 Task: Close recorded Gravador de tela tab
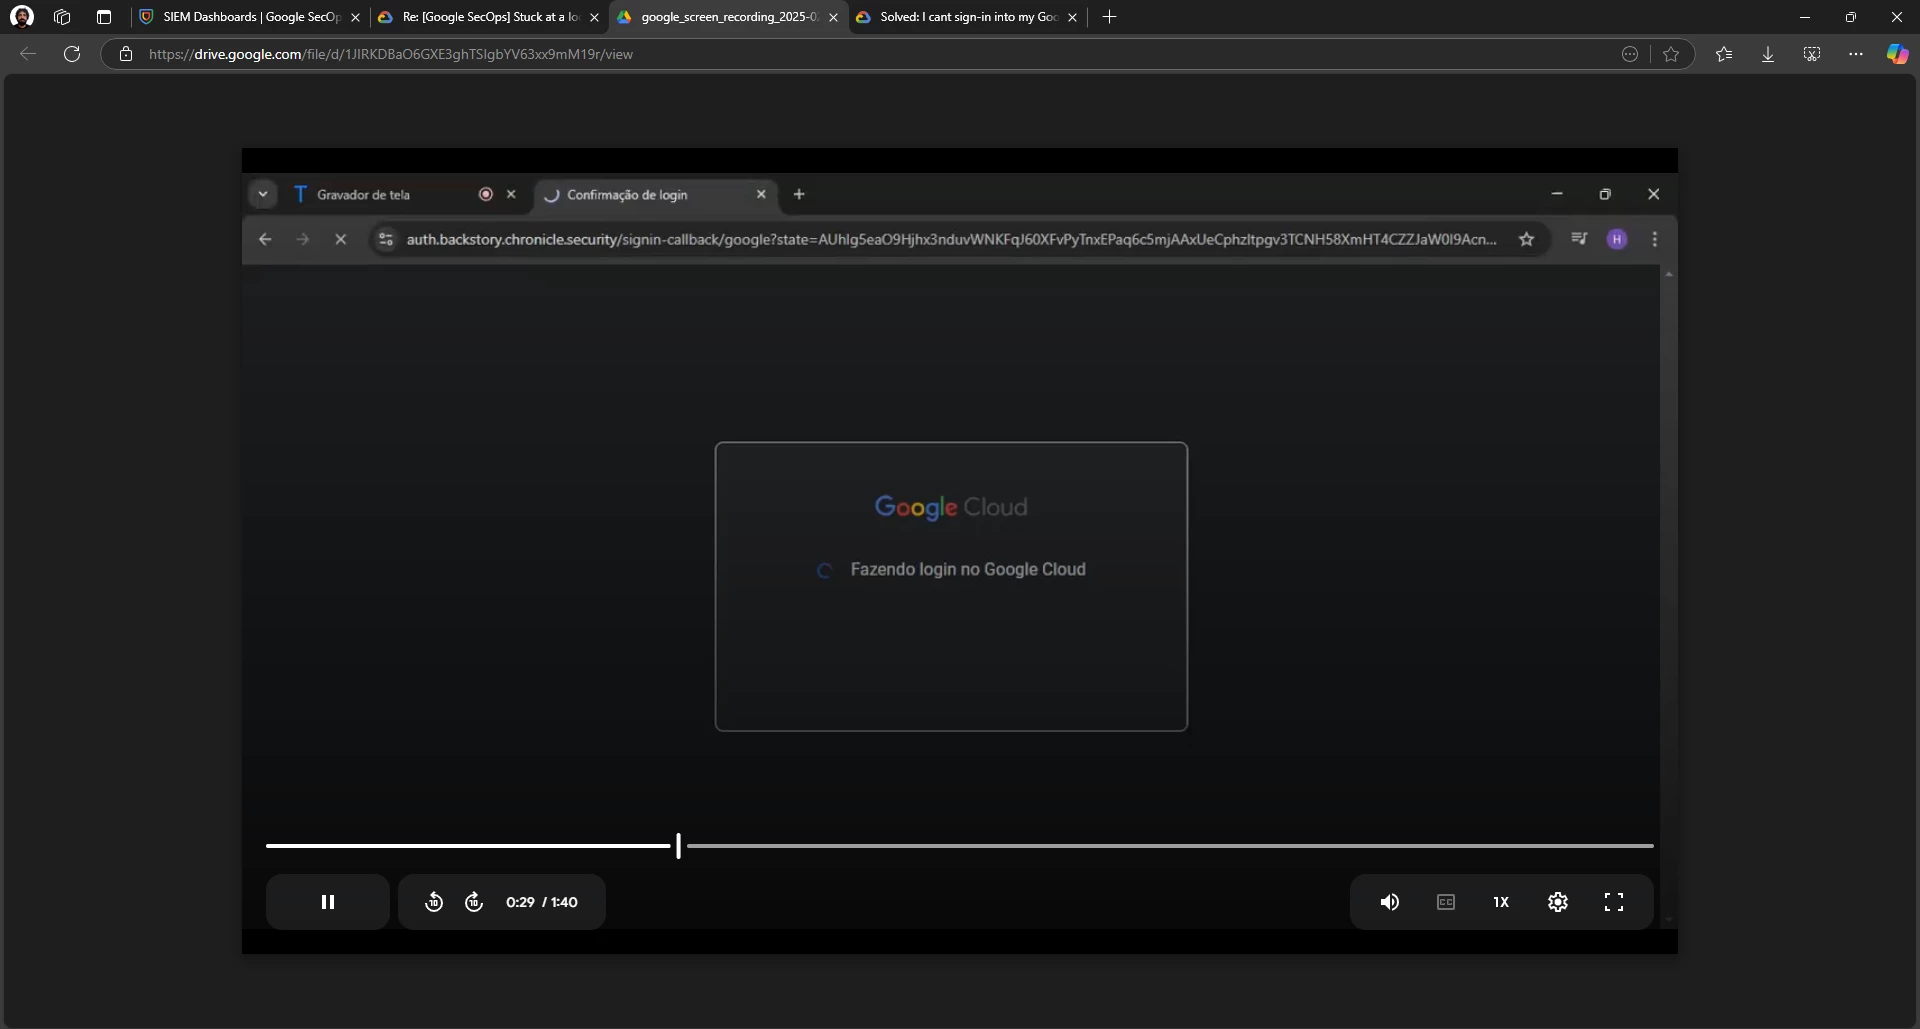[x=511, y=194]
